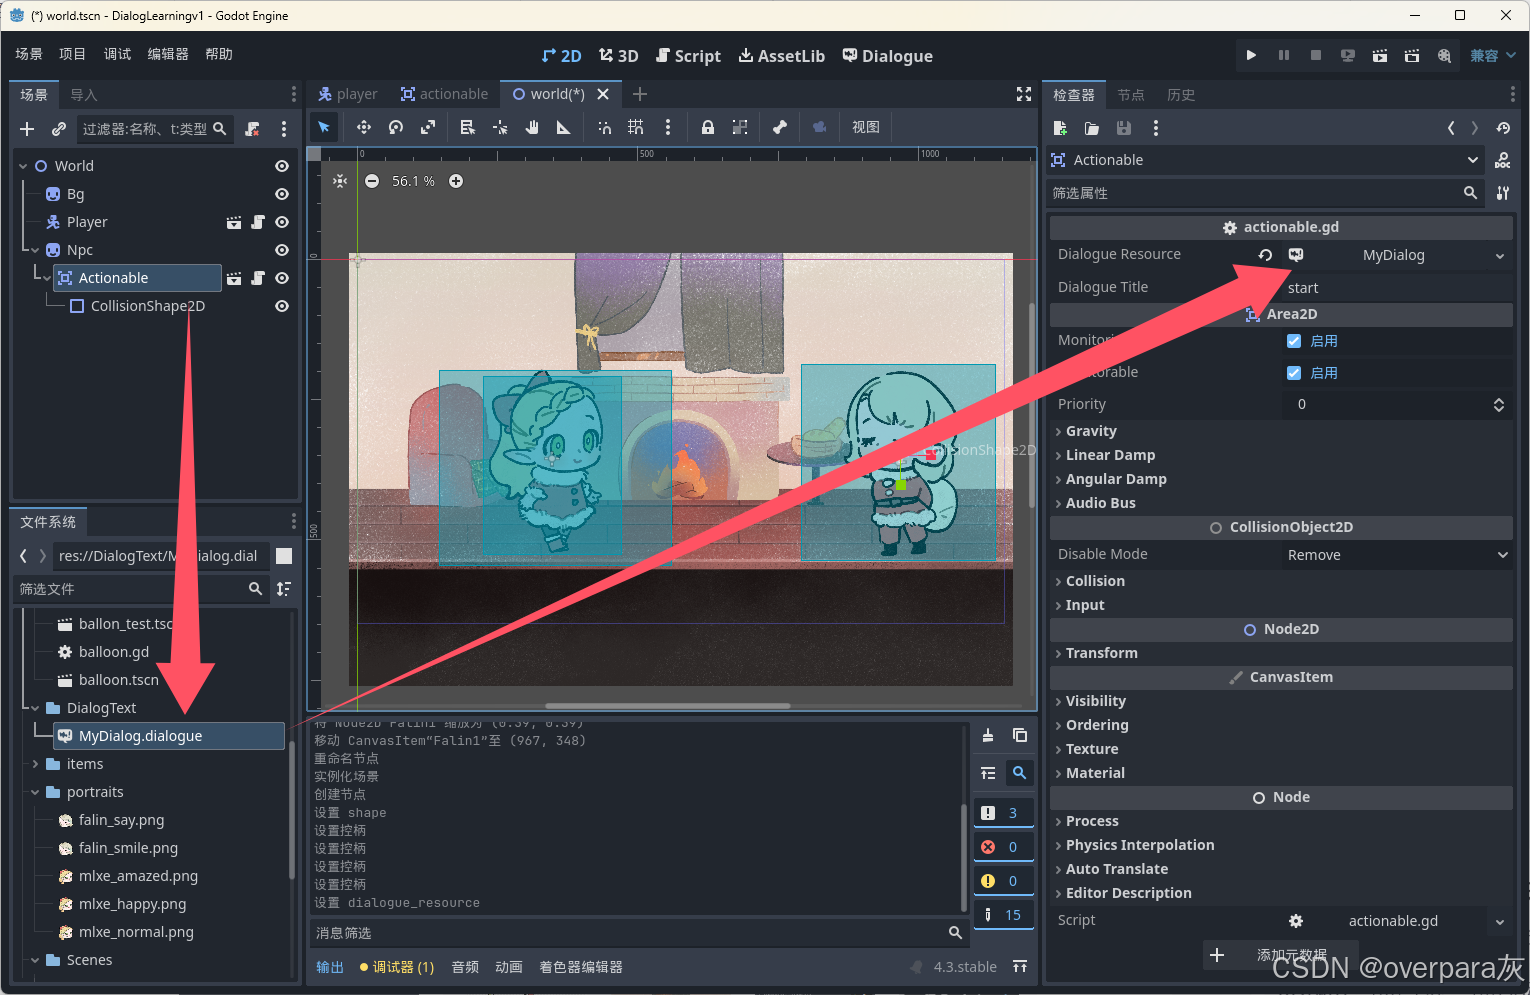
Task: Toggle the Monitoring checkbox
Action: [x=1294, y=341]
